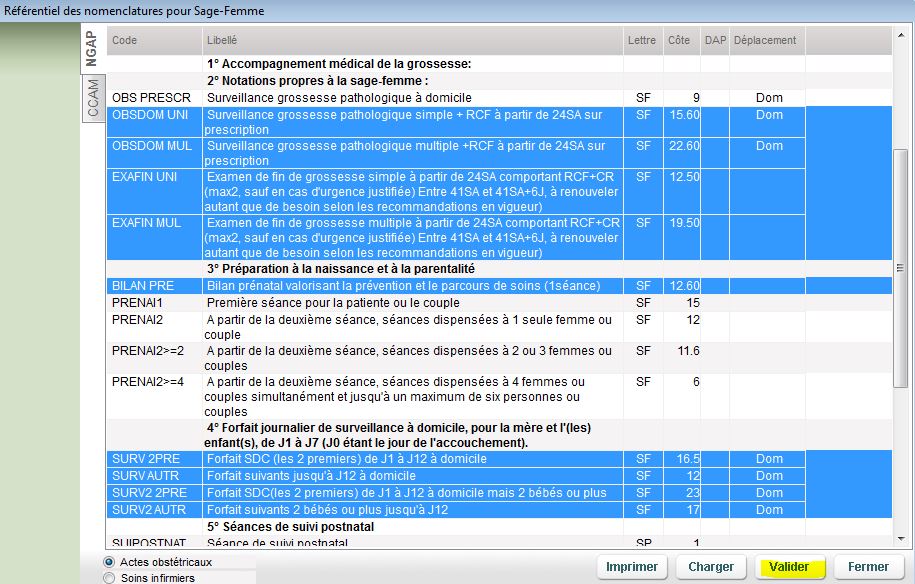Close the dialog with Fermer

868,567
